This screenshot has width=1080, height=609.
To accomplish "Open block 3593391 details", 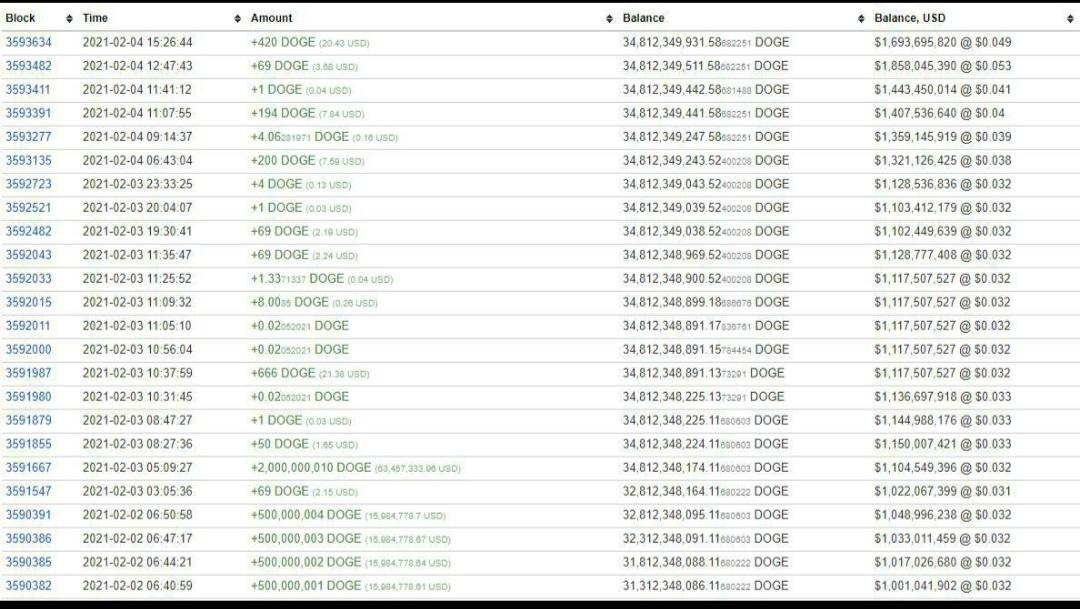I will 28,113.
